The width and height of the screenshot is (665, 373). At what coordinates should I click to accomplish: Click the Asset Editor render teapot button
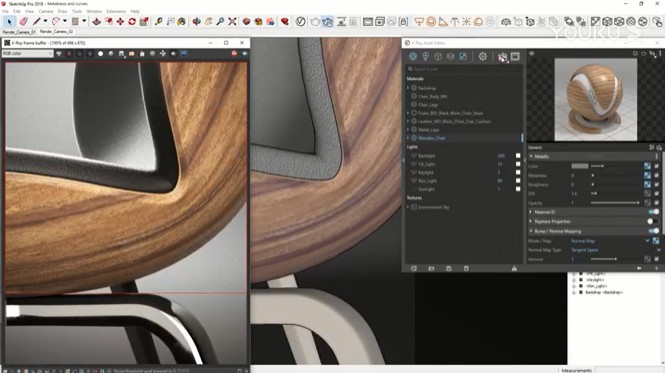point(503,57)
